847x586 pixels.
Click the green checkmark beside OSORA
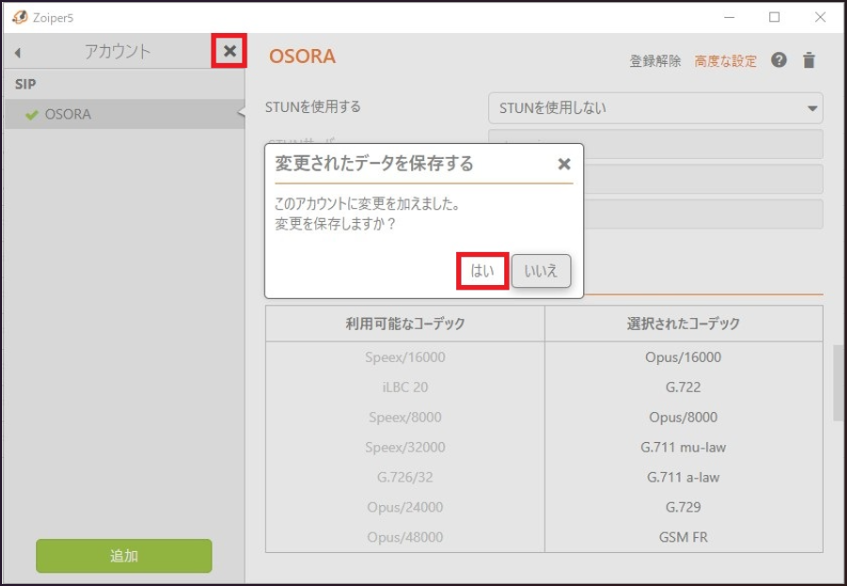pyautogui.click(x=32, y=114)
